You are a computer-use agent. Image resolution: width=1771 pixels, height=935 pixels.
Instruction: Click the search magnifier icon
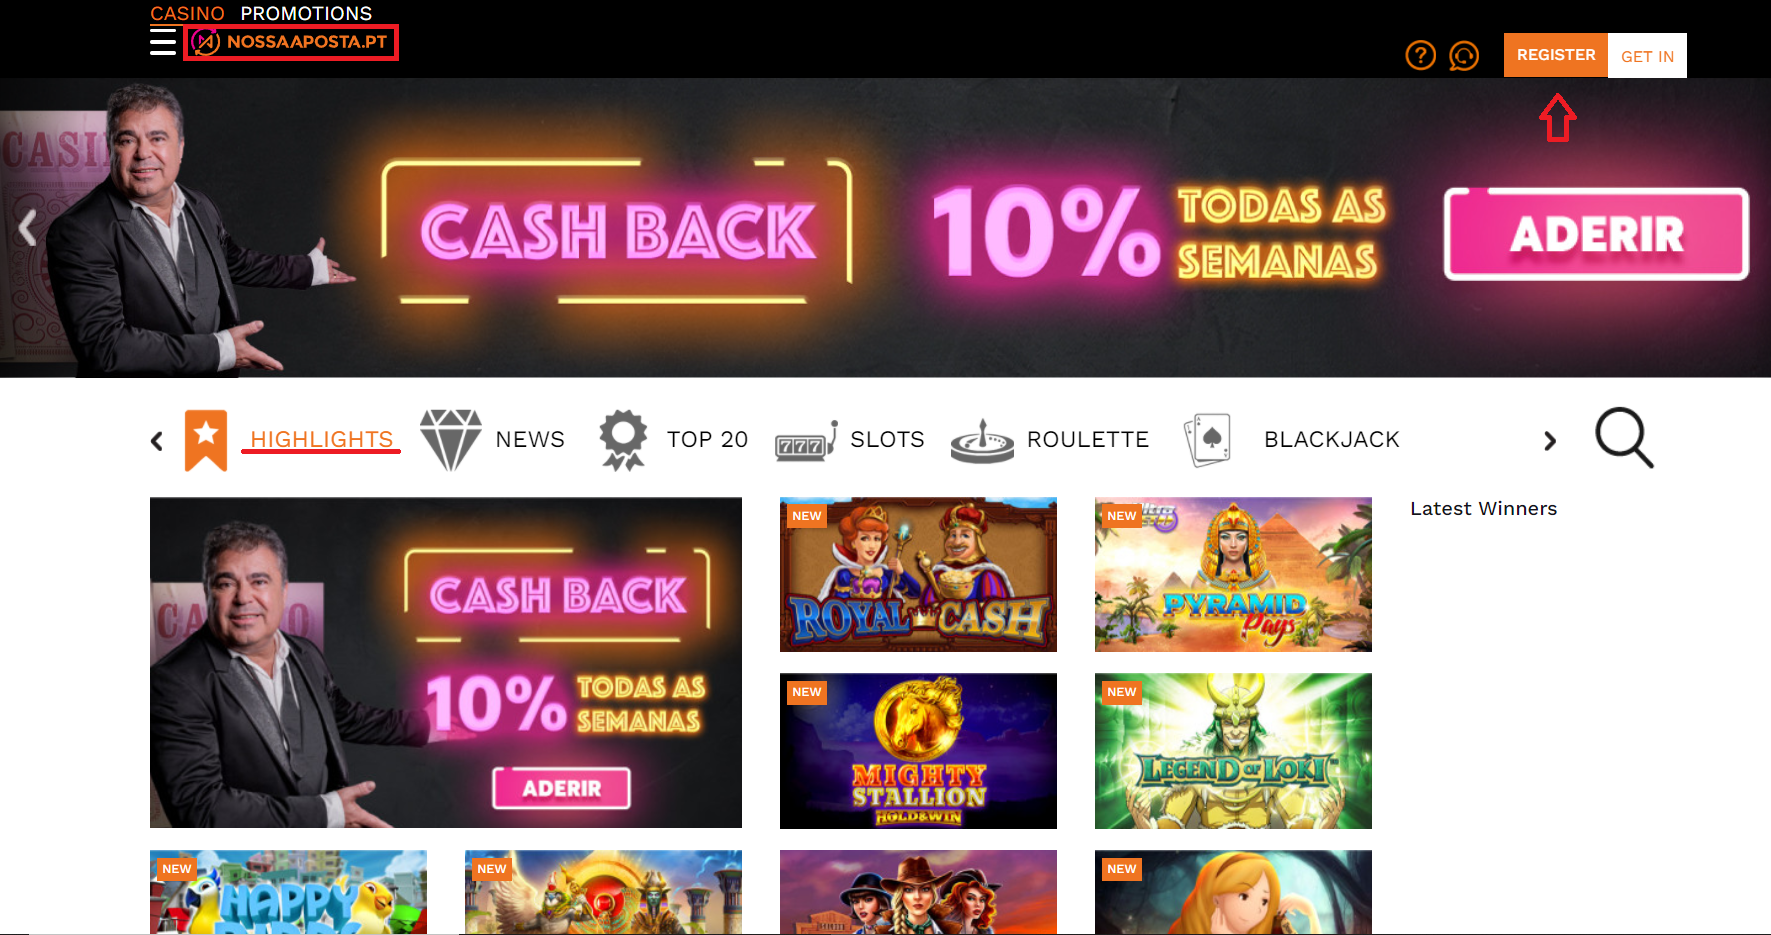[1624, 438]
